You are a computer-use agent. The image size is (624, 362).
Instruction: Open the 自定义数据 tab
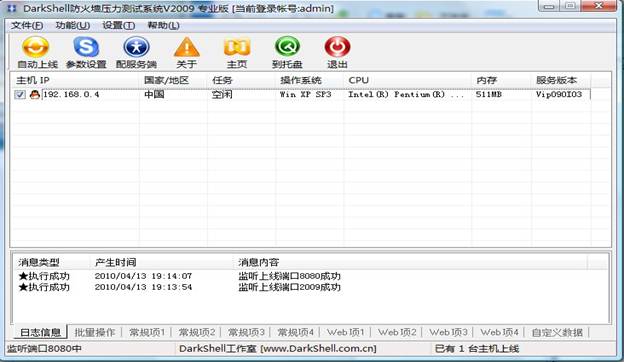[x=557, y=332]
